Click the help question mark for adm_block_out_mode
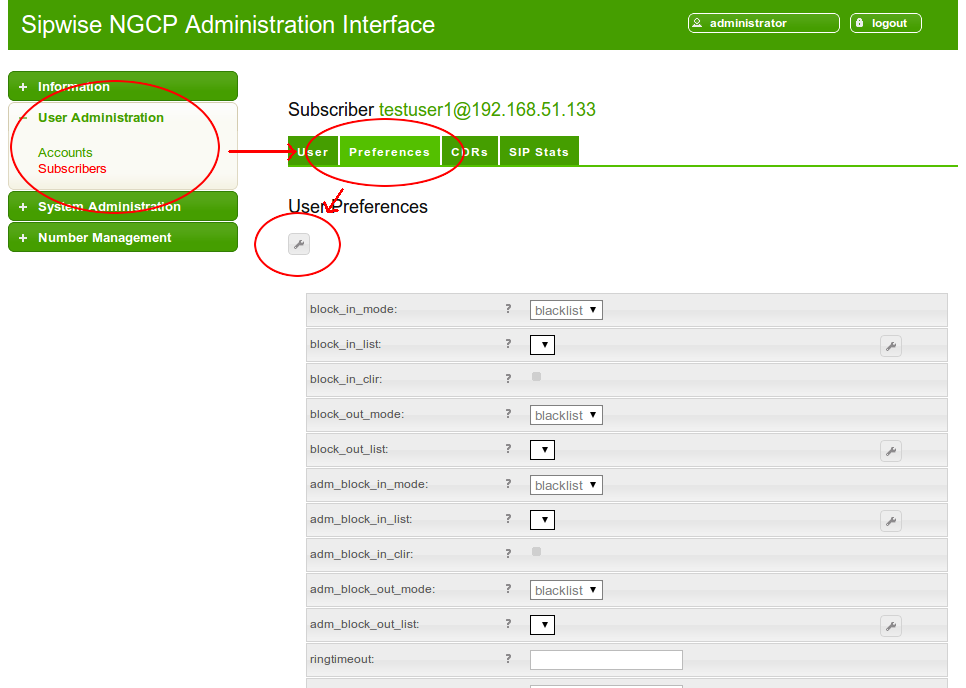This screenshot has width=966, height=688. coord(508,589)
